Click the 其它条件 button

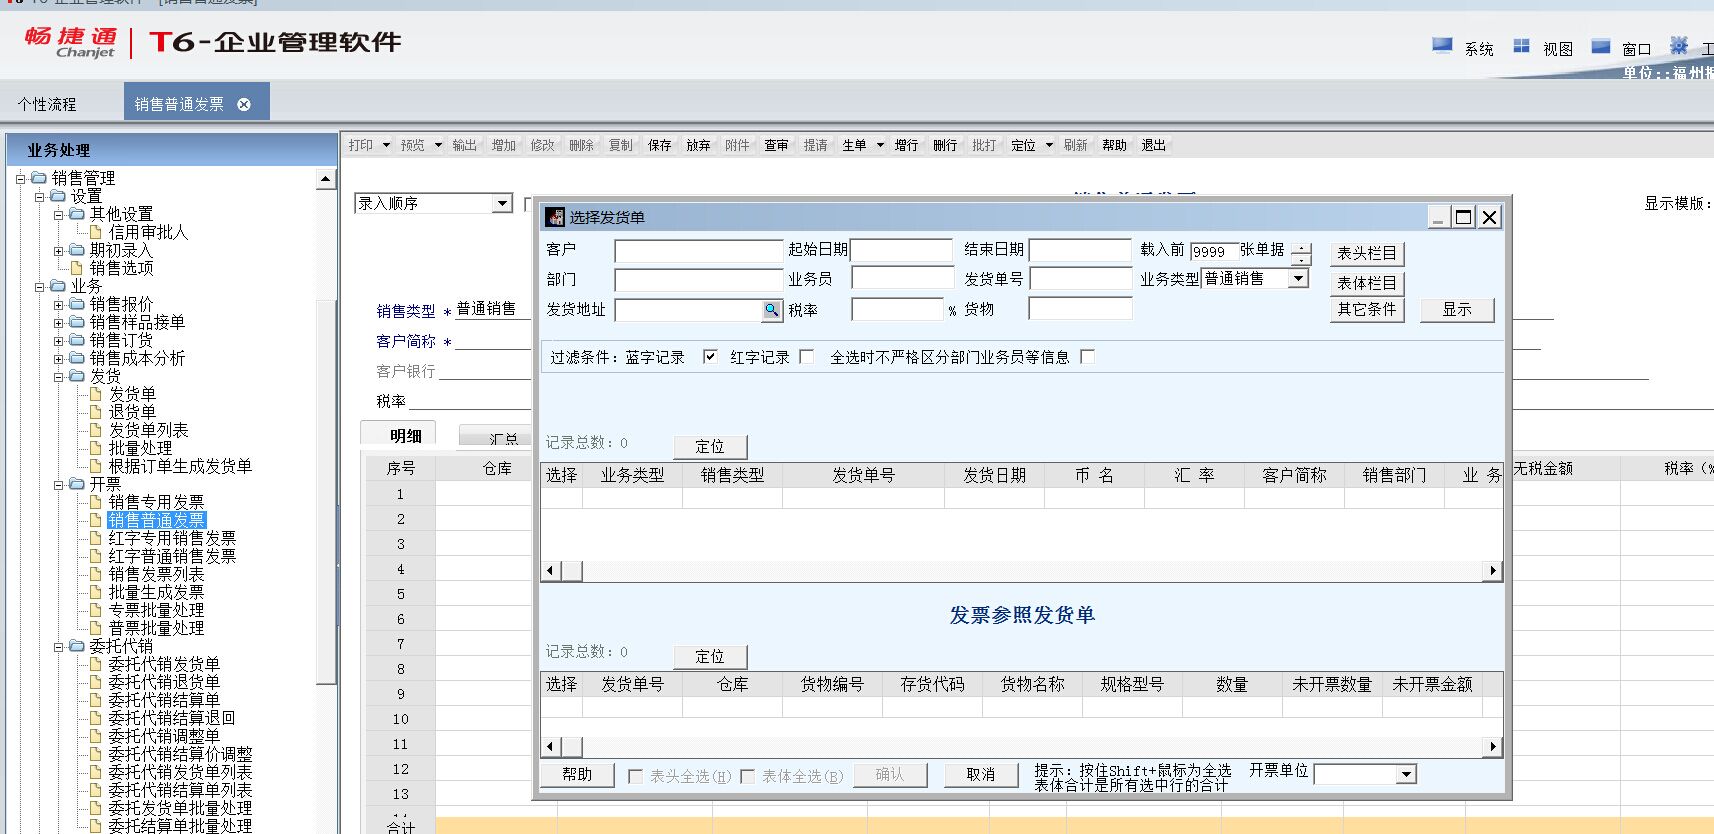[1366, 309]
